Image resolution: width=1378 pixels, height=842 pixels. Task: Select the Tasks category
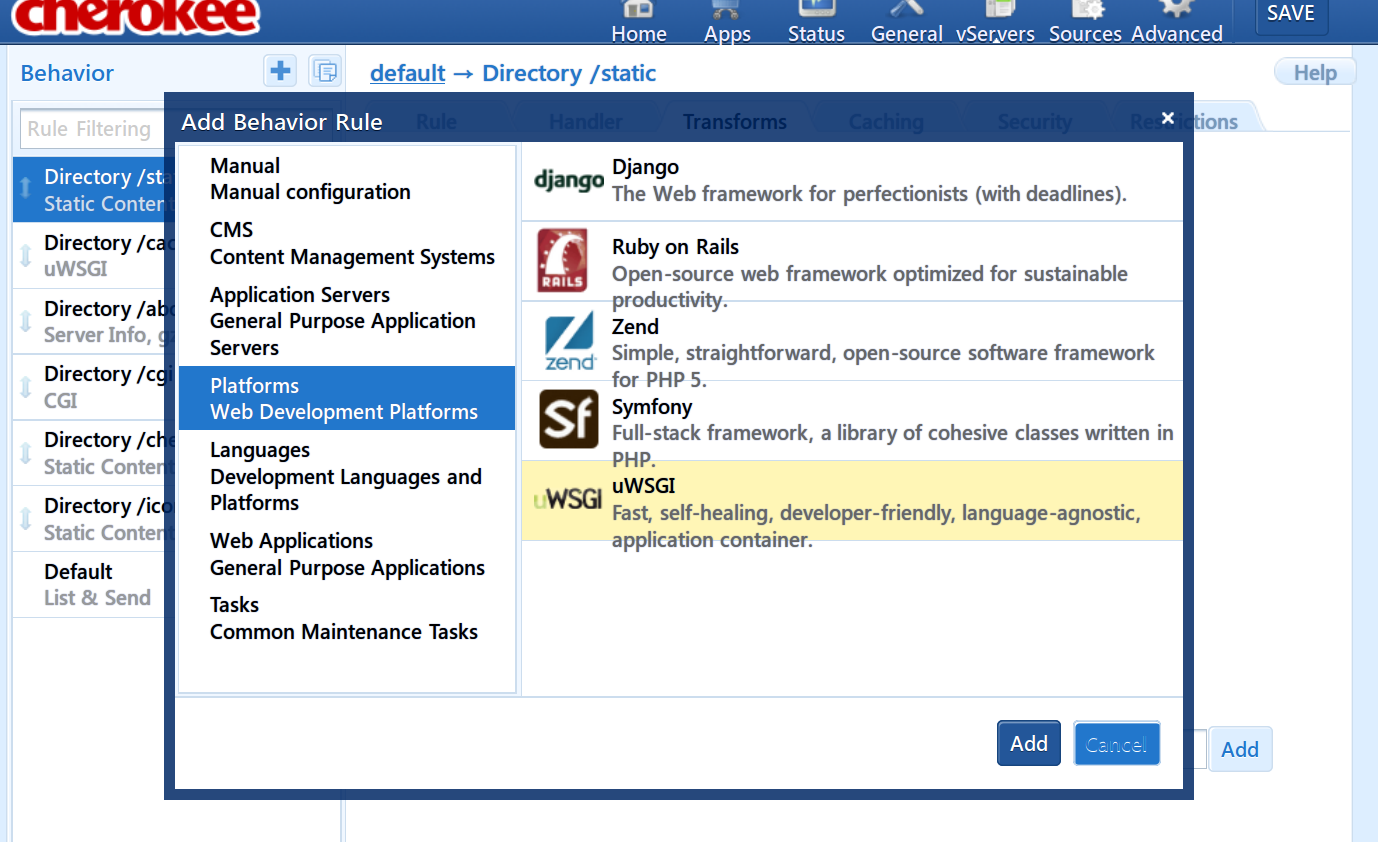347,618
